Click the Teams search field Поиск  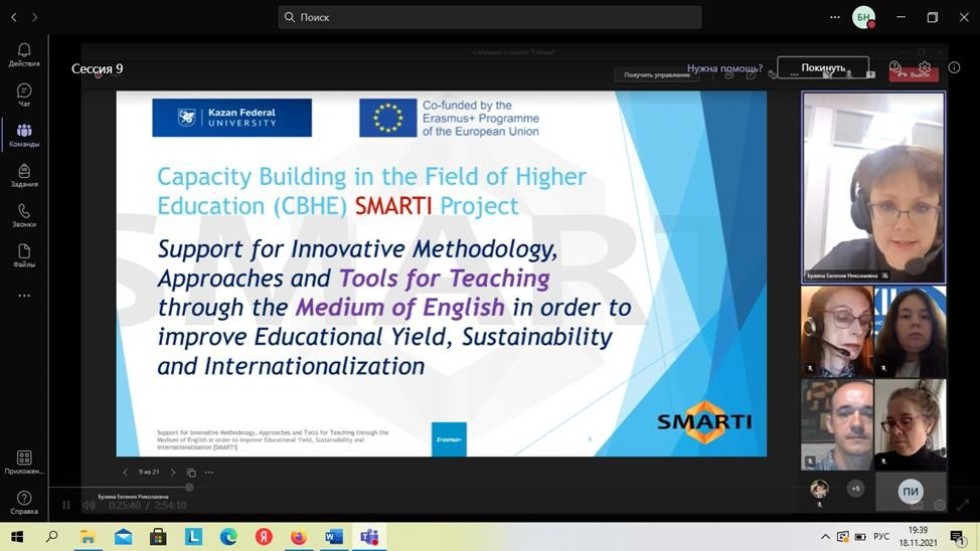(x=490, y=17)
